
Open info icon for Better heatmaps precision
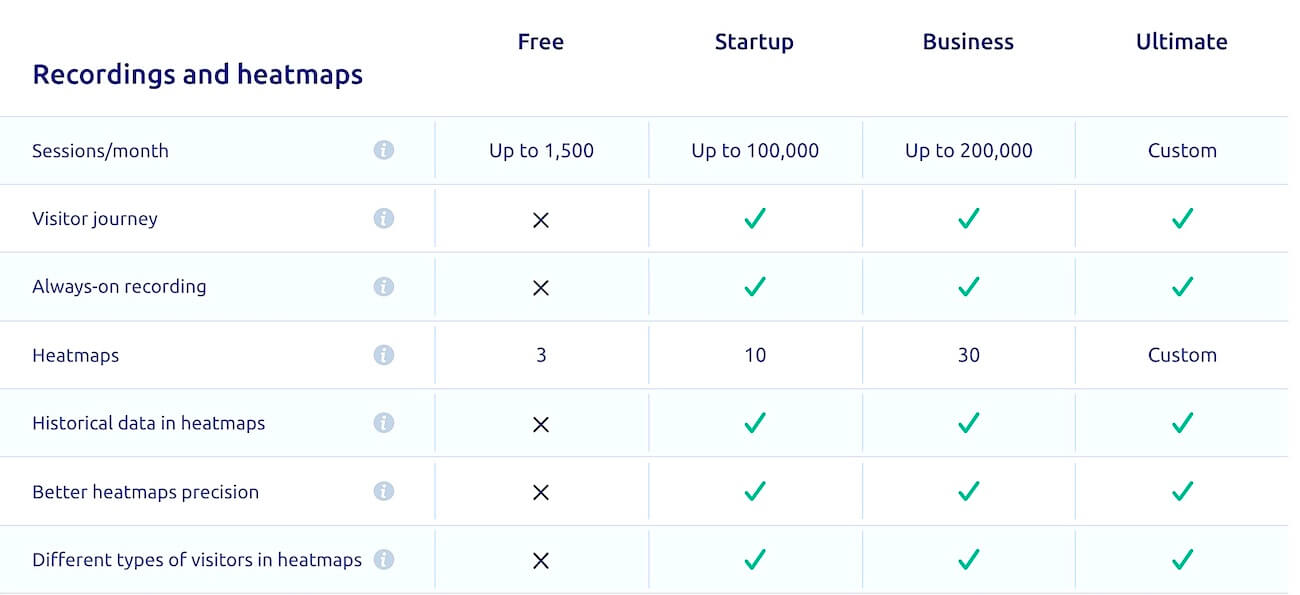(384, 491)
